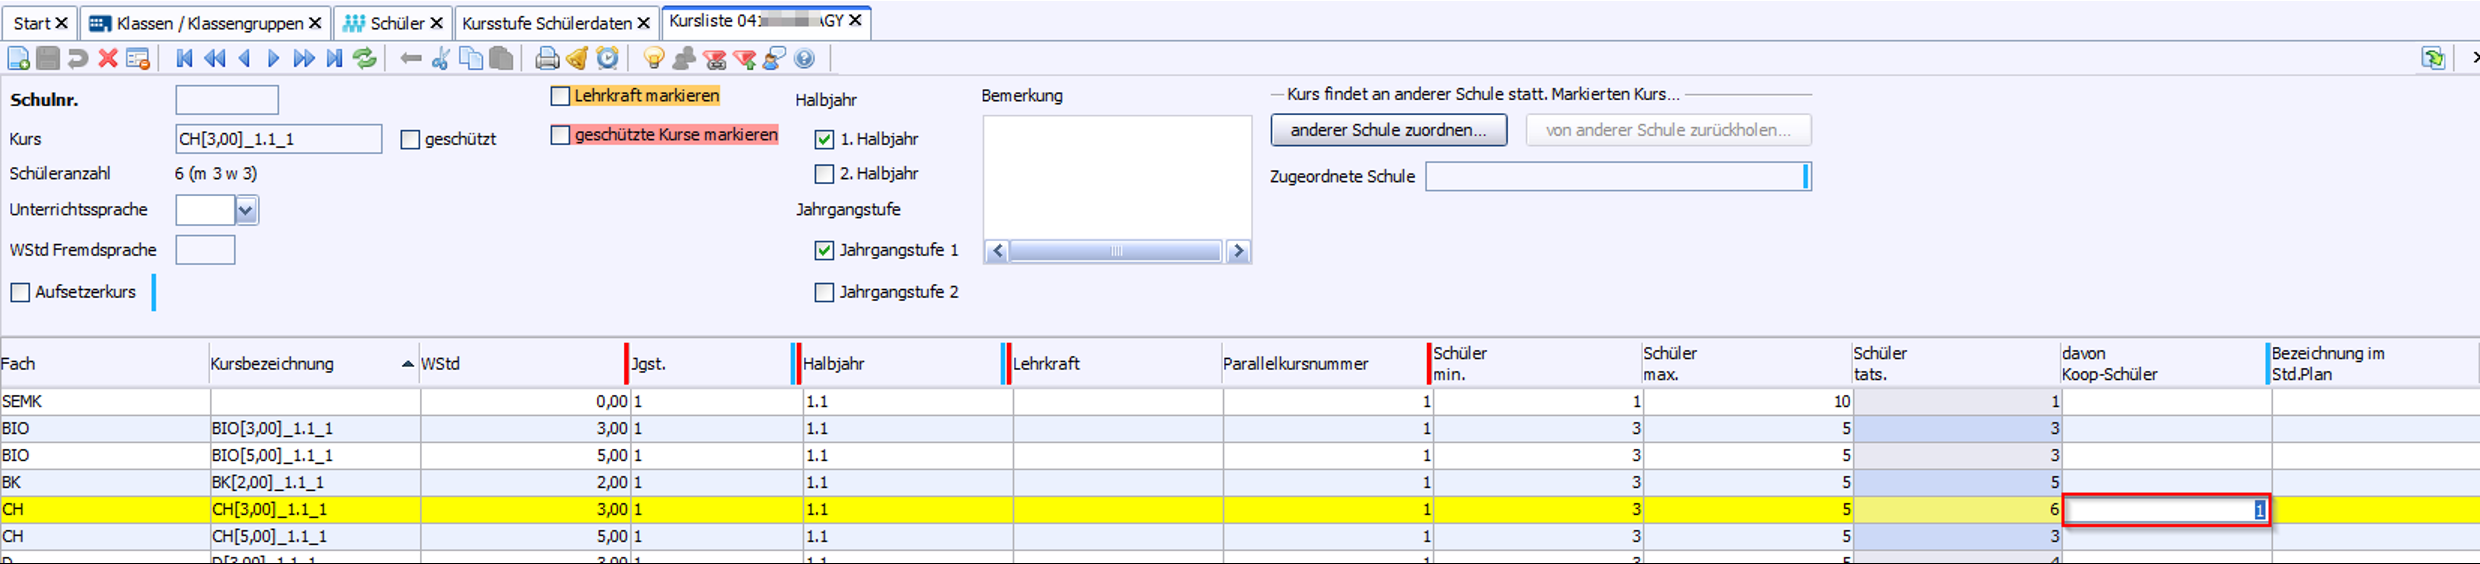Click the scissors cut icon

click(440, 59)
